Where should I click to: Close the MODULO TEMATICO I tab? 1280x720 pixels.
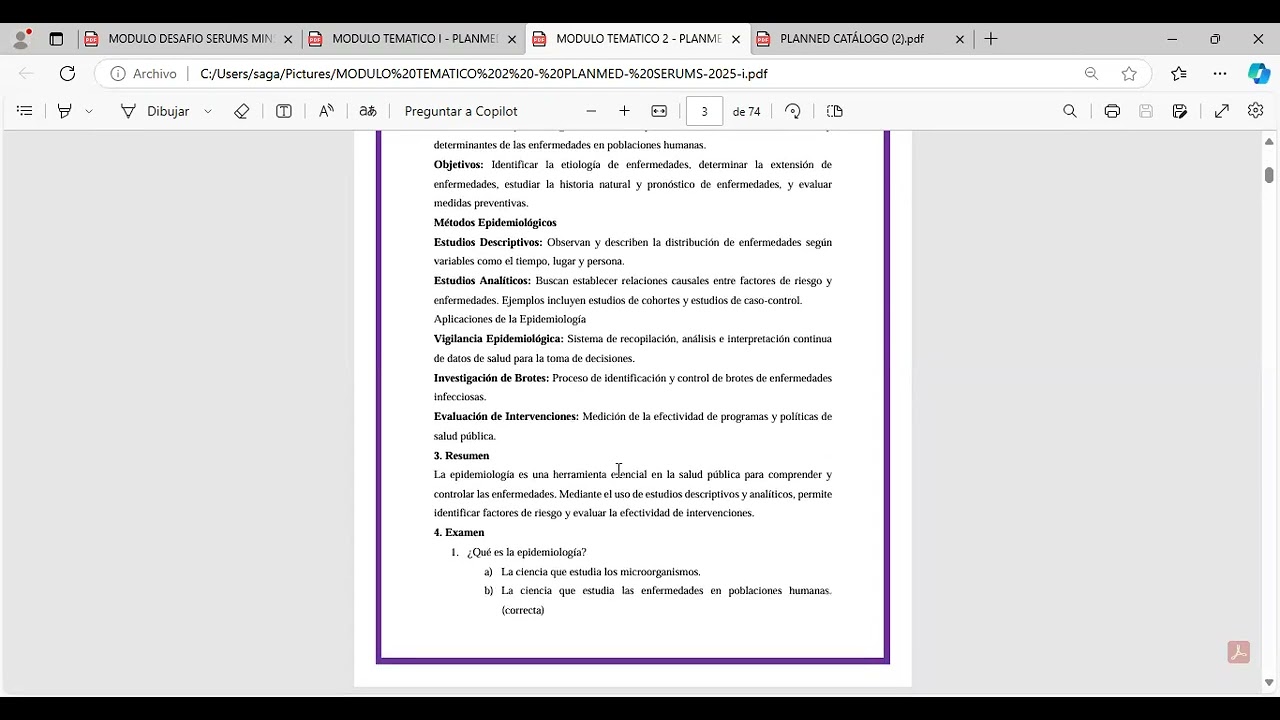tap(512, 39)
